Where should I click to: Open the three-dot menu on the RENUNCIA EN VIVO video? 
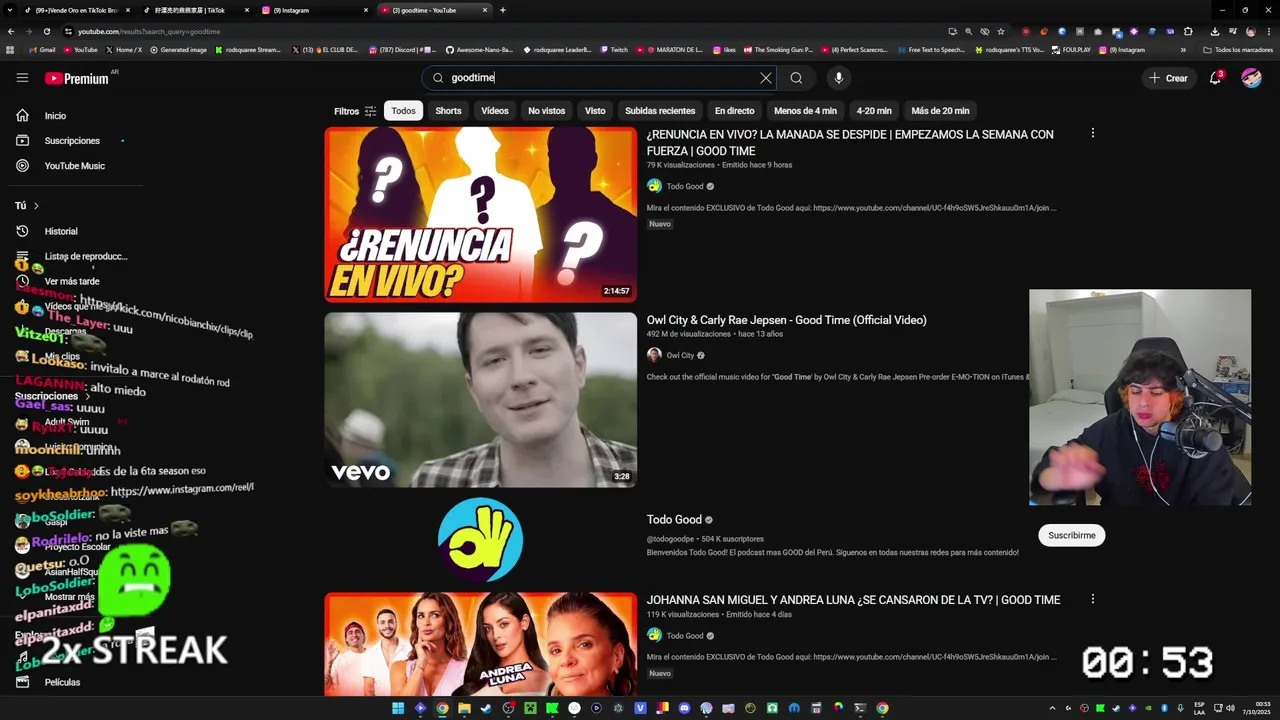point(1092,133)
